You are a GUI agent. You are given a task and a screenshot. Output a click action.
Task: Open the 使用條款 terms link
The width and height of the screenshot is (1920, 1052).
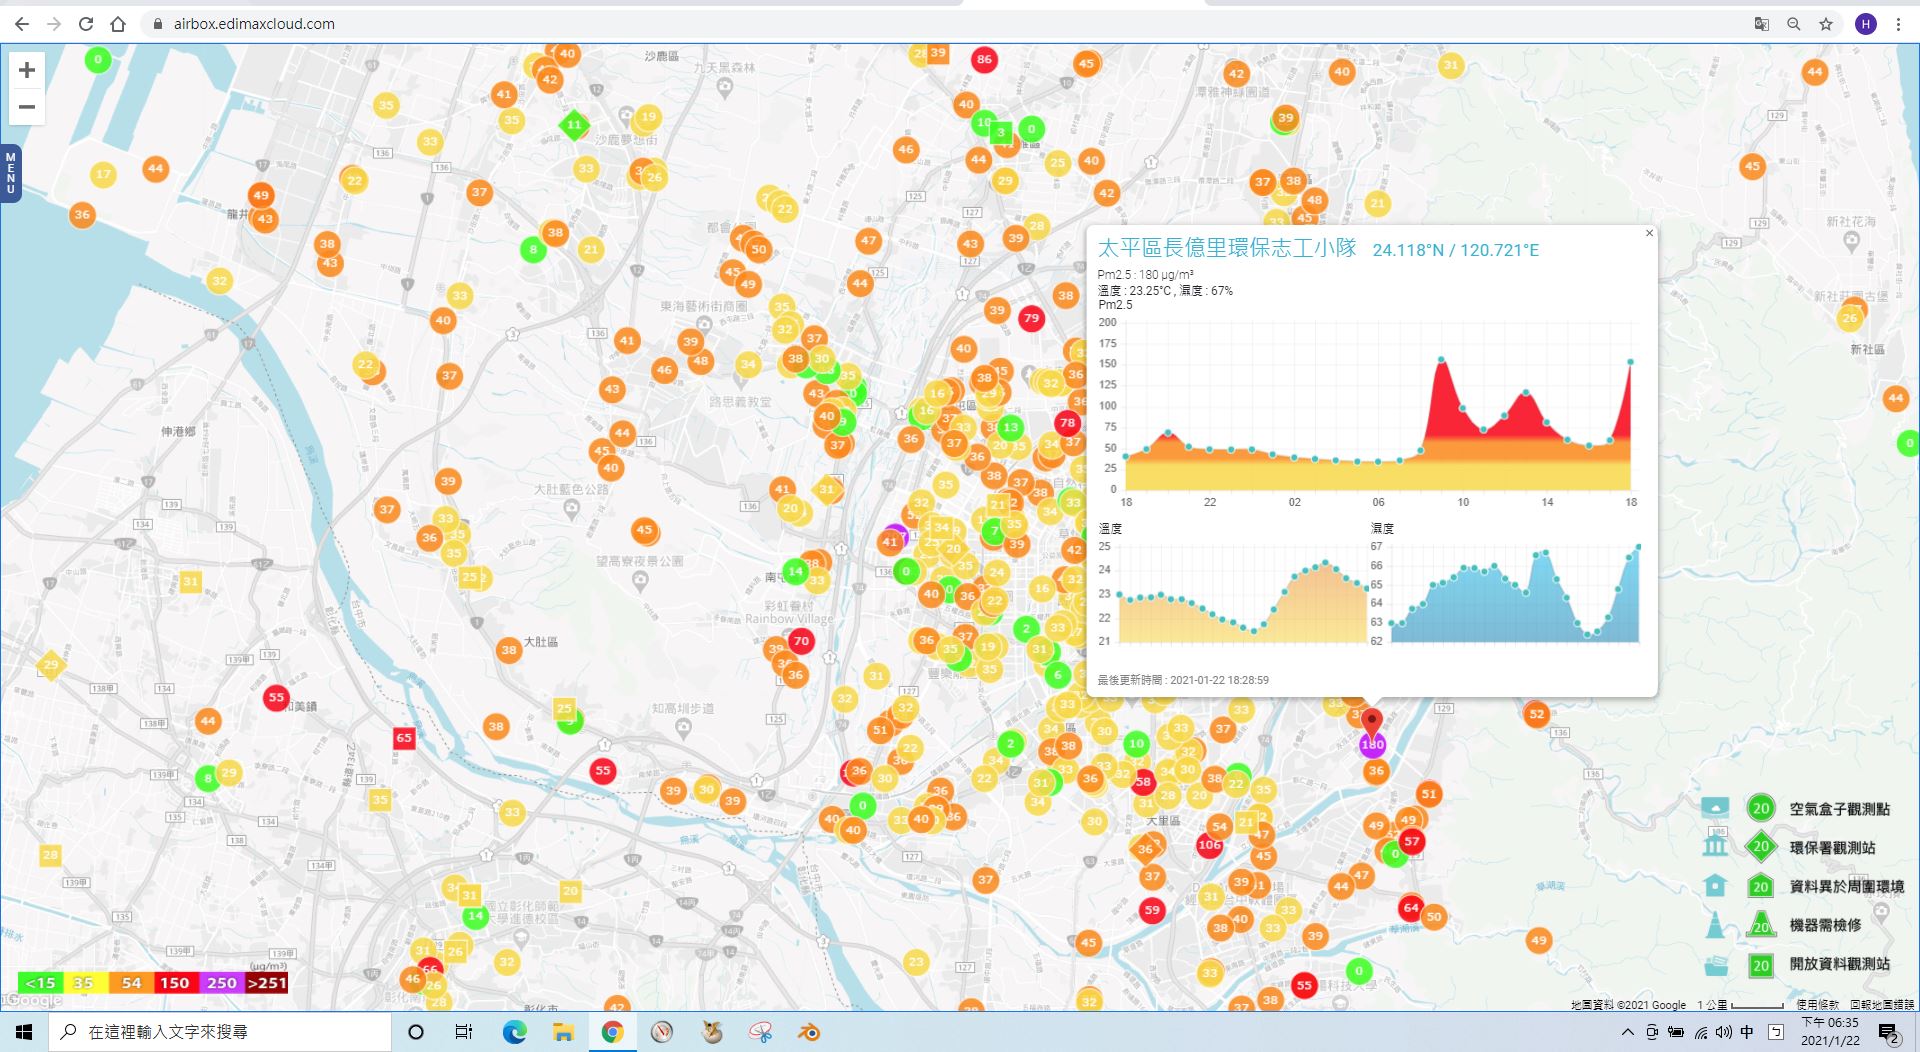pyautogui.click(x=1817, y=1005)
